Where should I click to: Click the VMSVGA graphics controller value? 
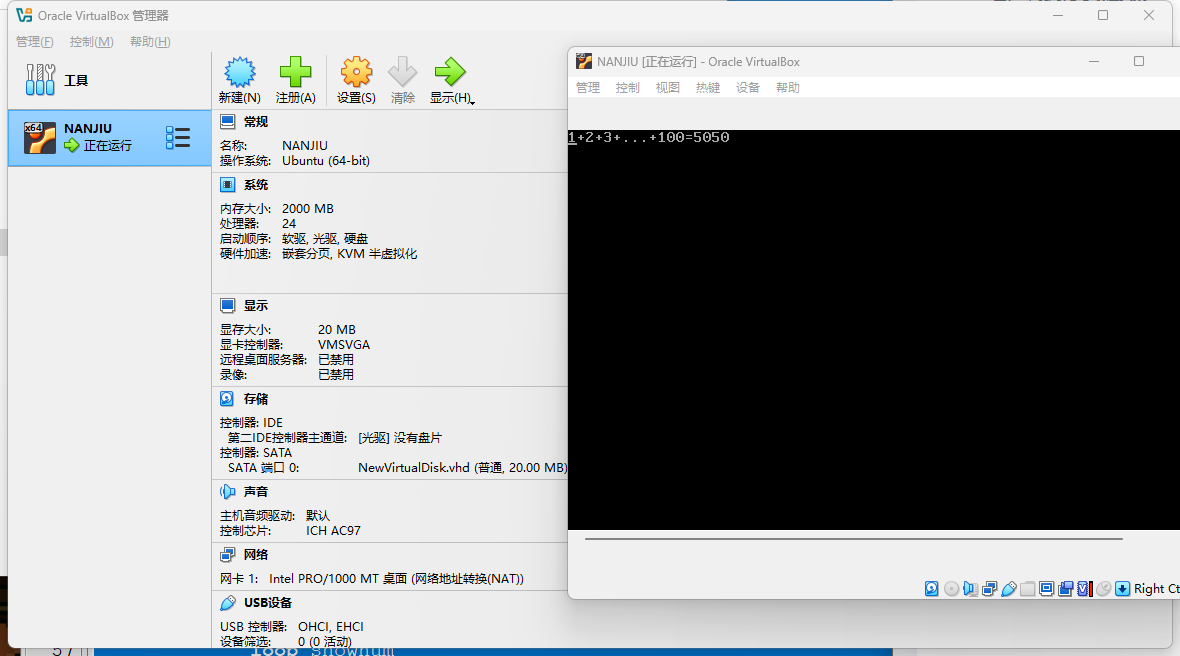tap(344, 345)
